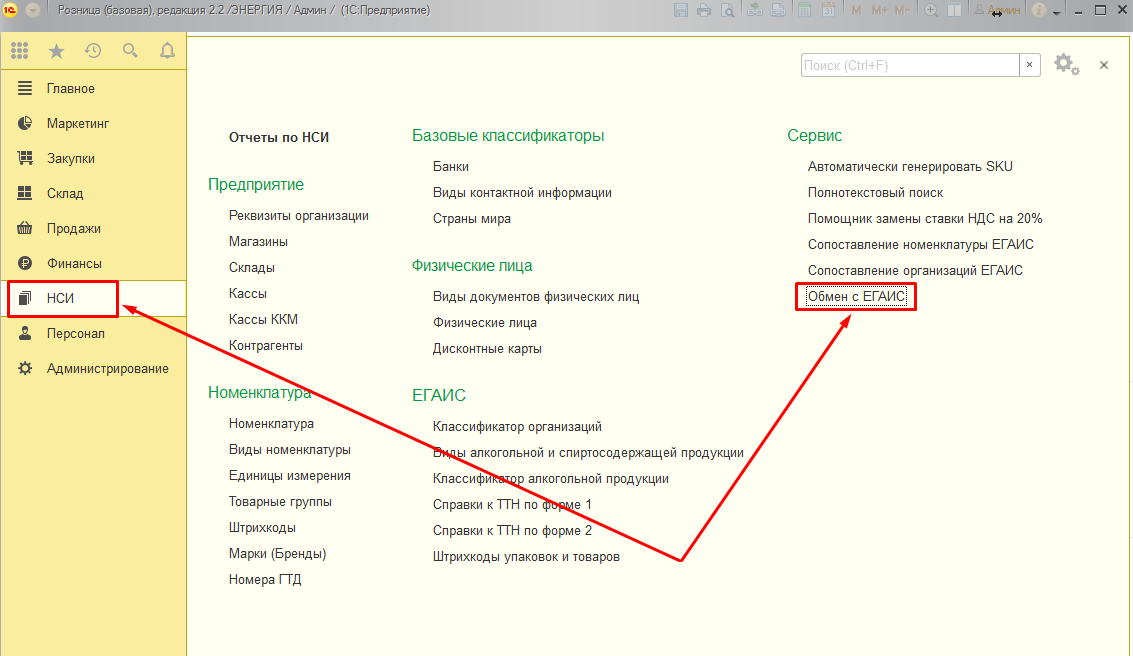This screenshot has height=656, width=1133.
Task: Open Номера ГТД
Action: (265, 579)
